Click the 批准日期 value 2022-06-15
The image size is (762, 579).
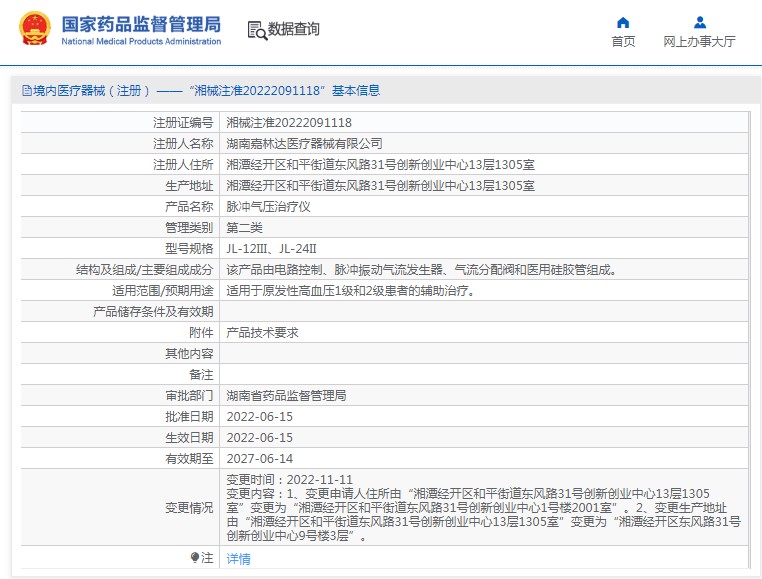(x=260, y=417)
